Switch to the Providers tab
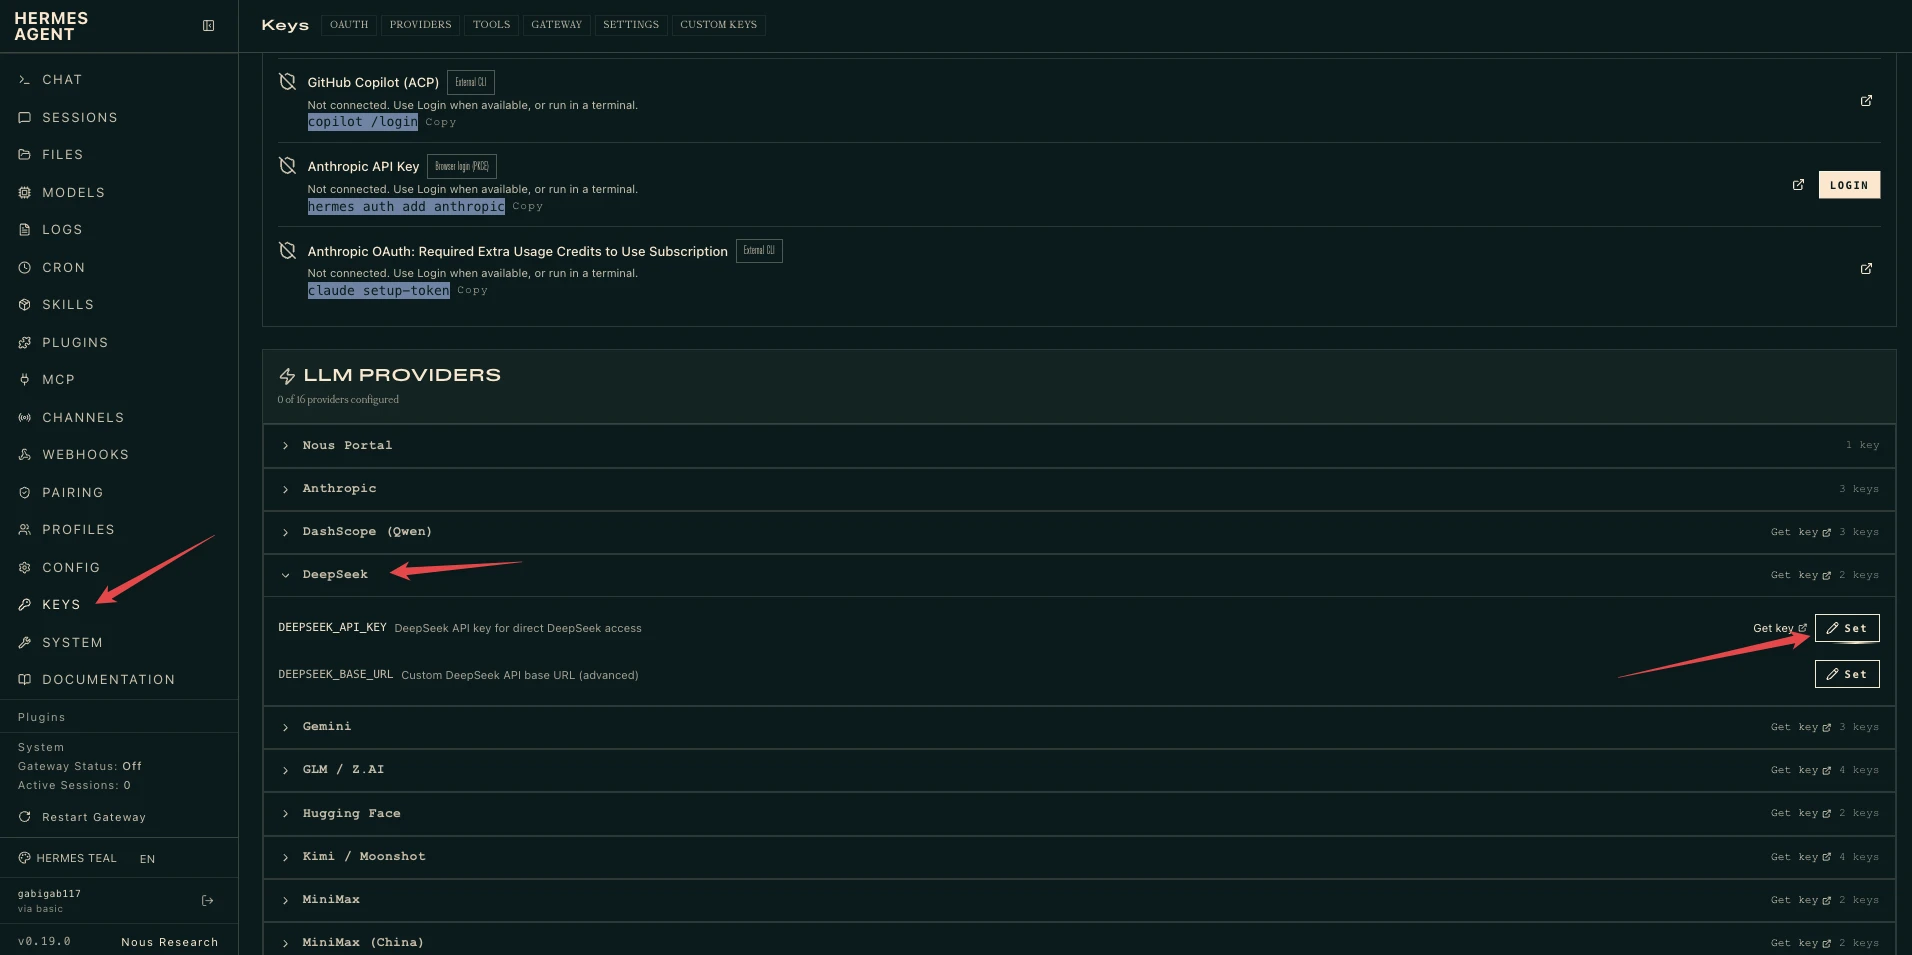 [420, 25]
